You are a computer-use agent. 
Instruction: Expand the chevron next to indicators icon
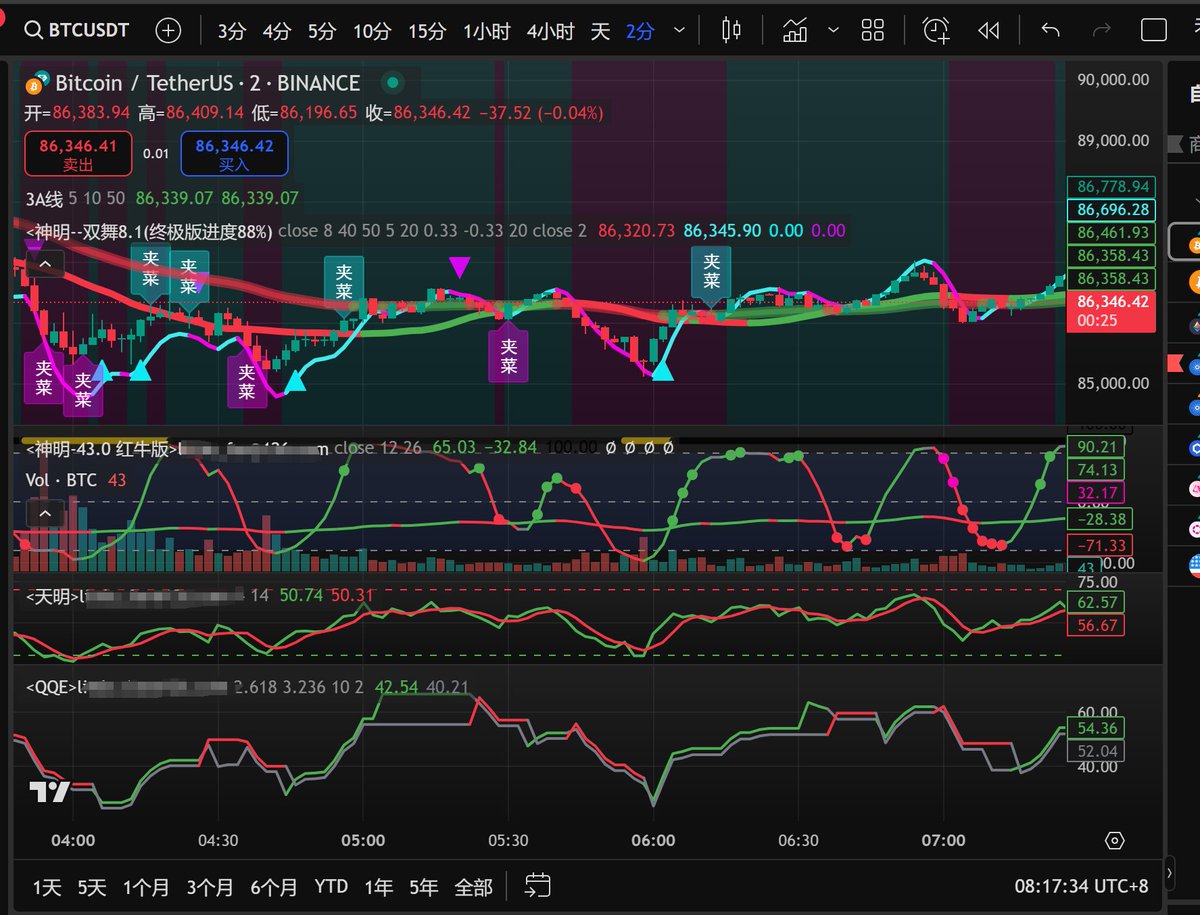[833, 30]
